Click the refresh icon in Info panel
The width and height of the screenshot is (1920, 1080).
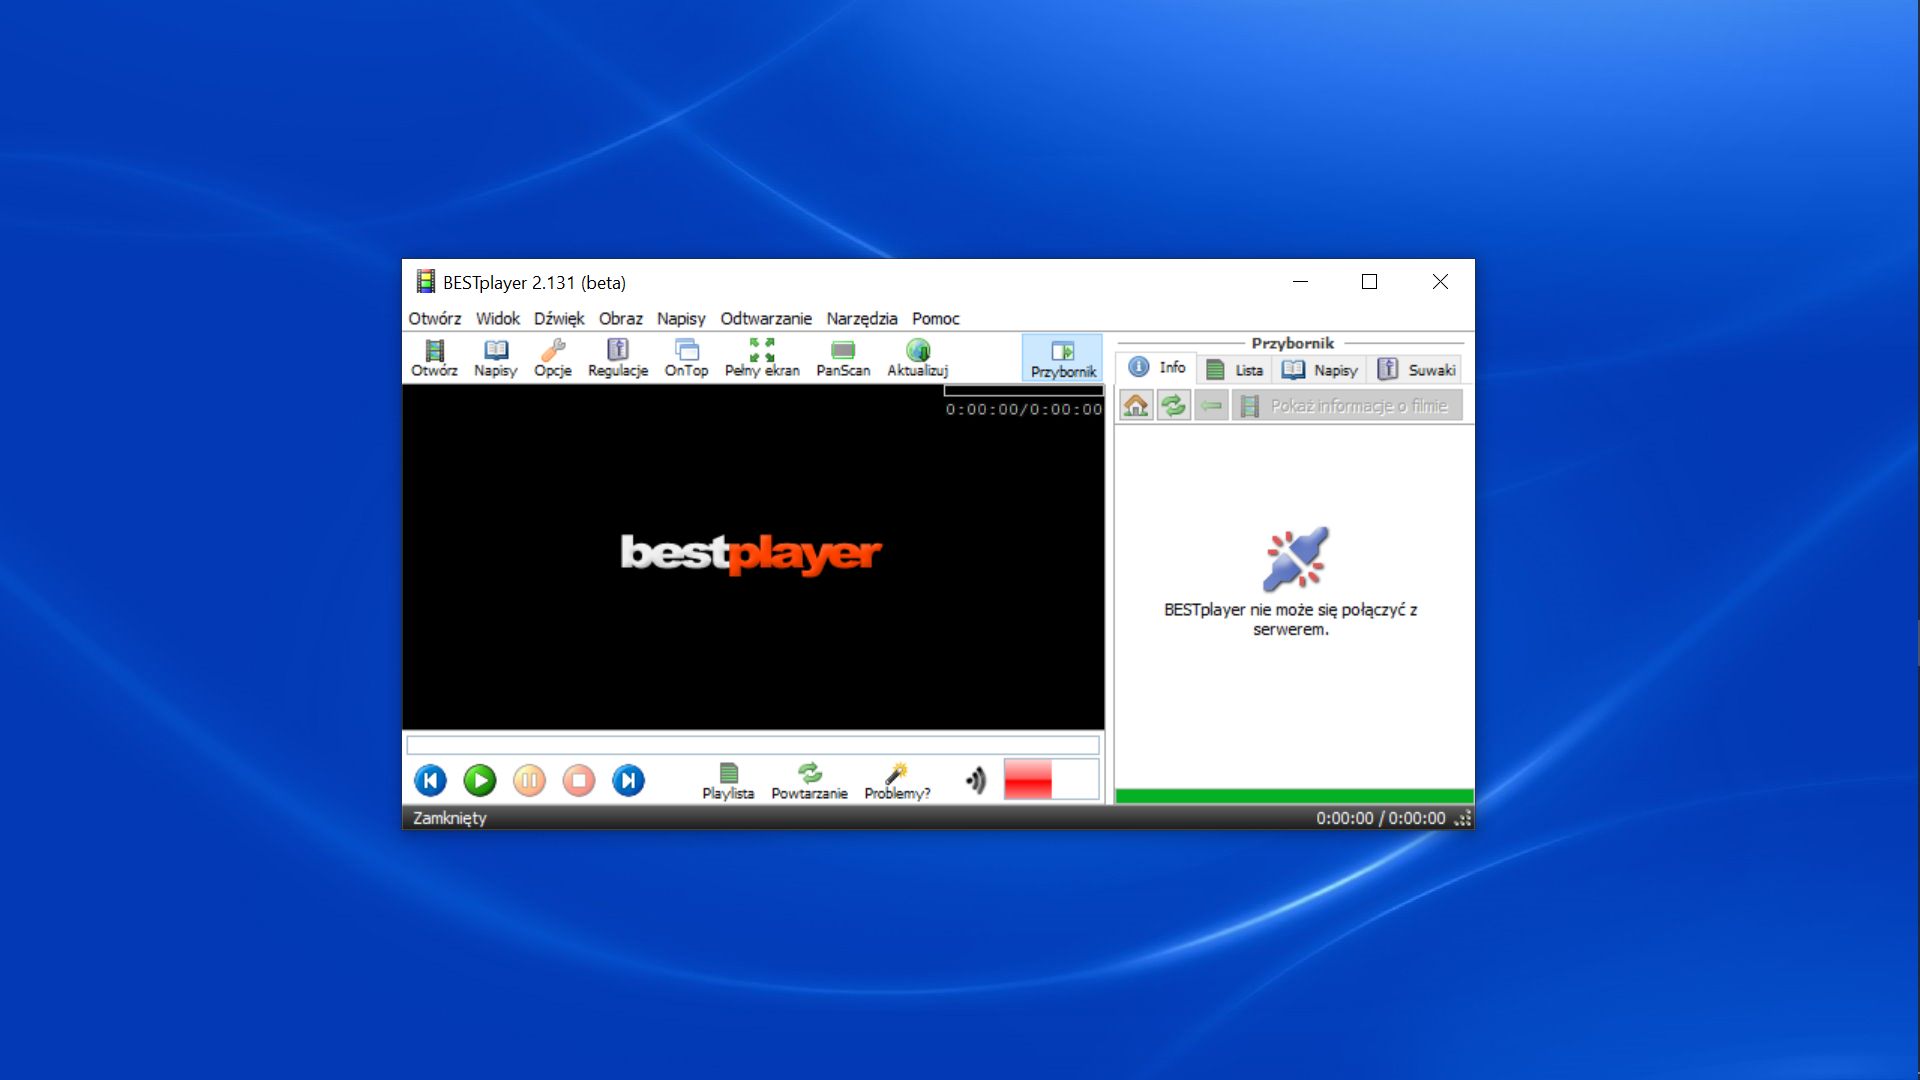(x=1173, y=405)
